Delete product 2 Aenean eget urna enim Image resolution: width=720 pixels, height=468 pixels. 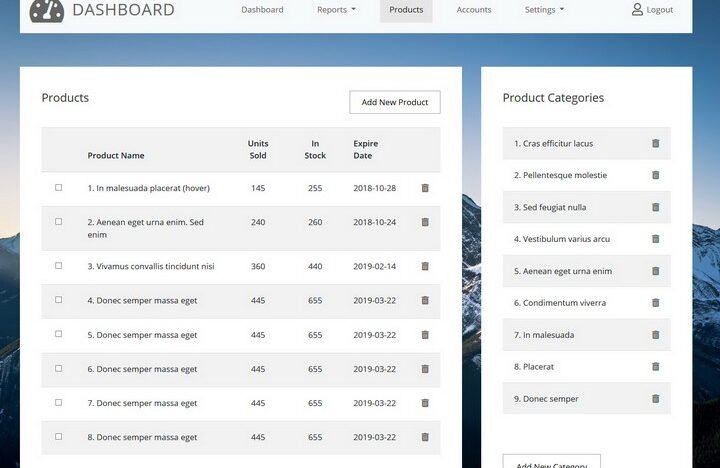click(x=425, y=222)
